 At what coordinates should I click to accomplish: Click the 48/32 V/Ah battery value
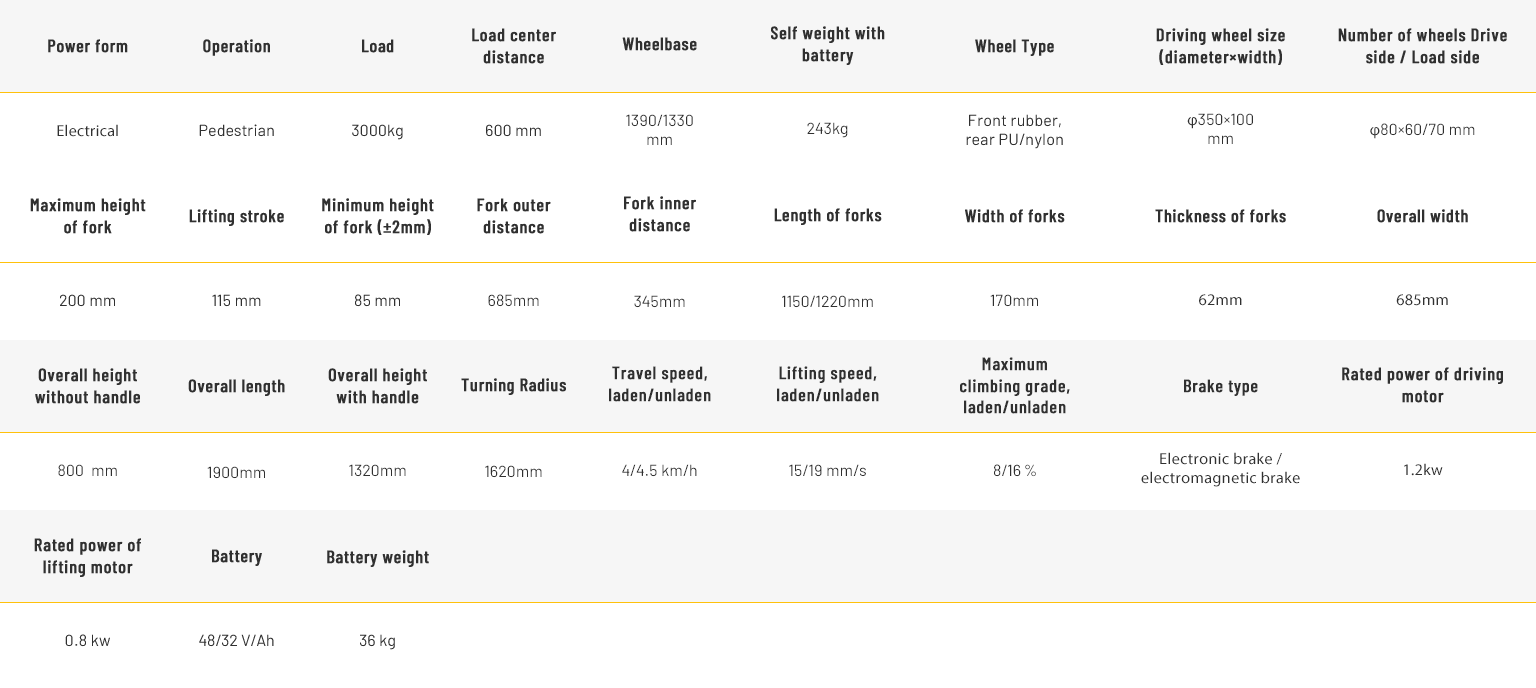click(x=236, y=640)
